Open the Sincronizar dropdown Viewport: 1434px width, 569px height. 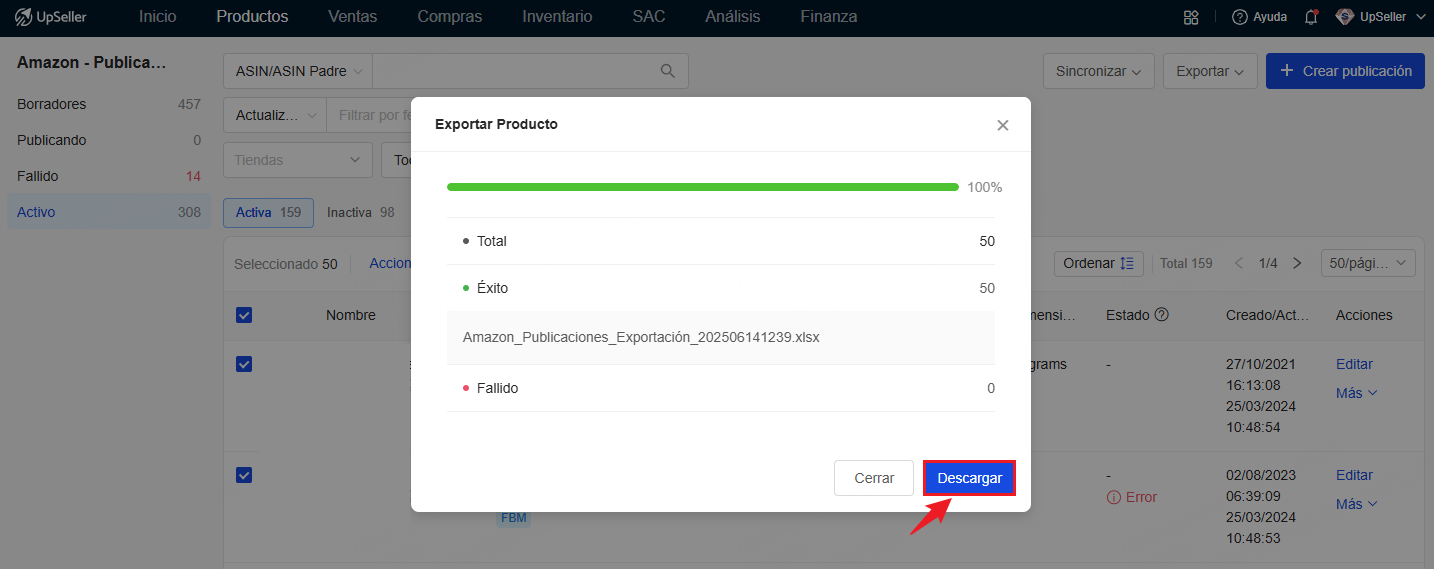click(x=1099, y=71)
